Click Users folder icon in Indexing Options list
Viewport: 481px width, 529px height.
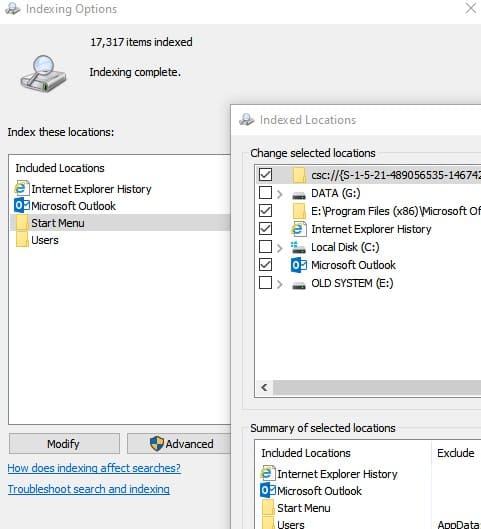22,240
